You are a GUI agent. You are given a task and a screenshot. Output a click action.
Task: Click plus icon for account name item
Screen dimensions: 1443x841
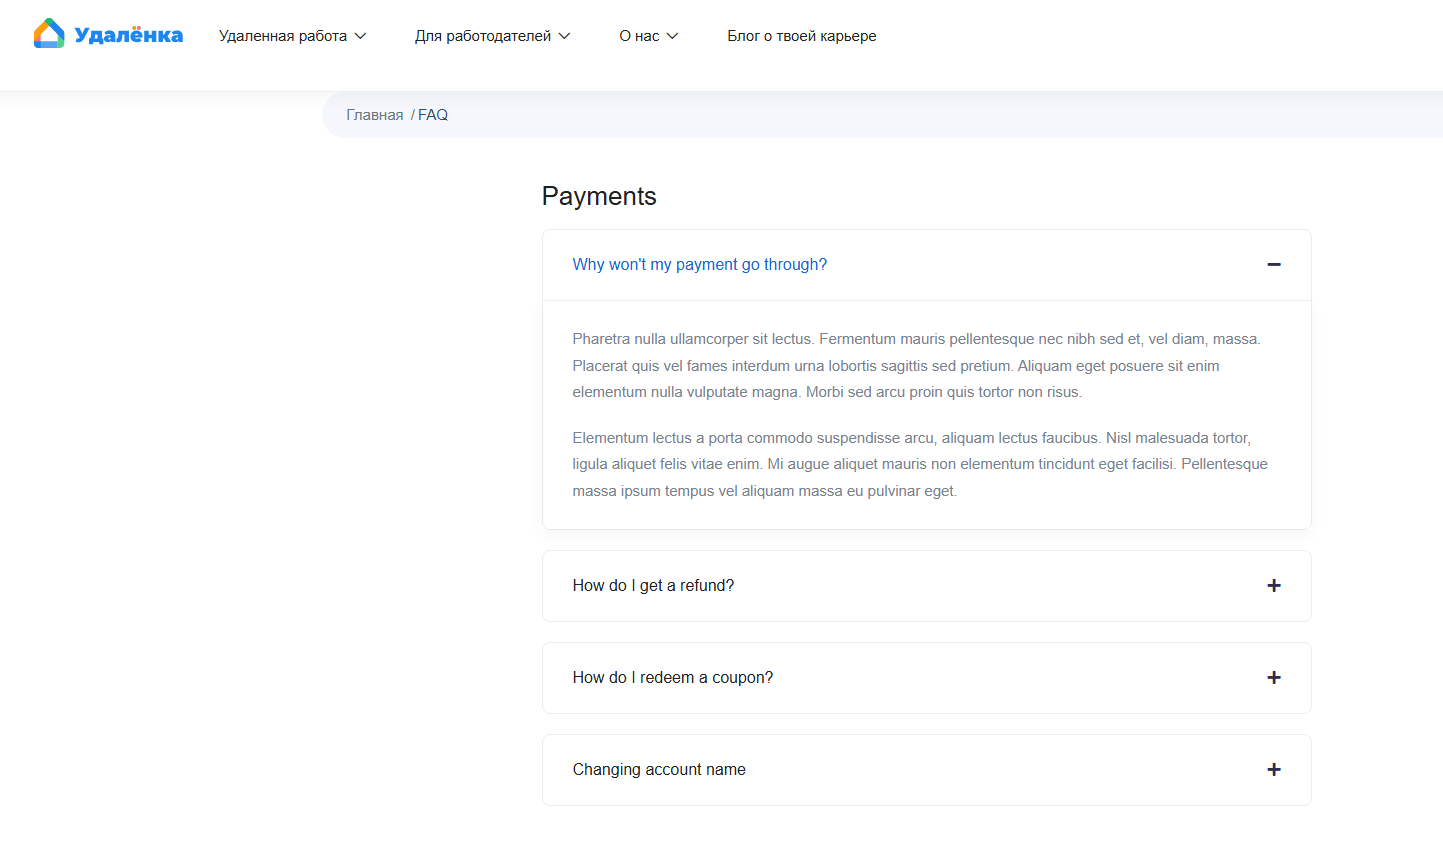pyautogui.click(x=1273, y=770)
